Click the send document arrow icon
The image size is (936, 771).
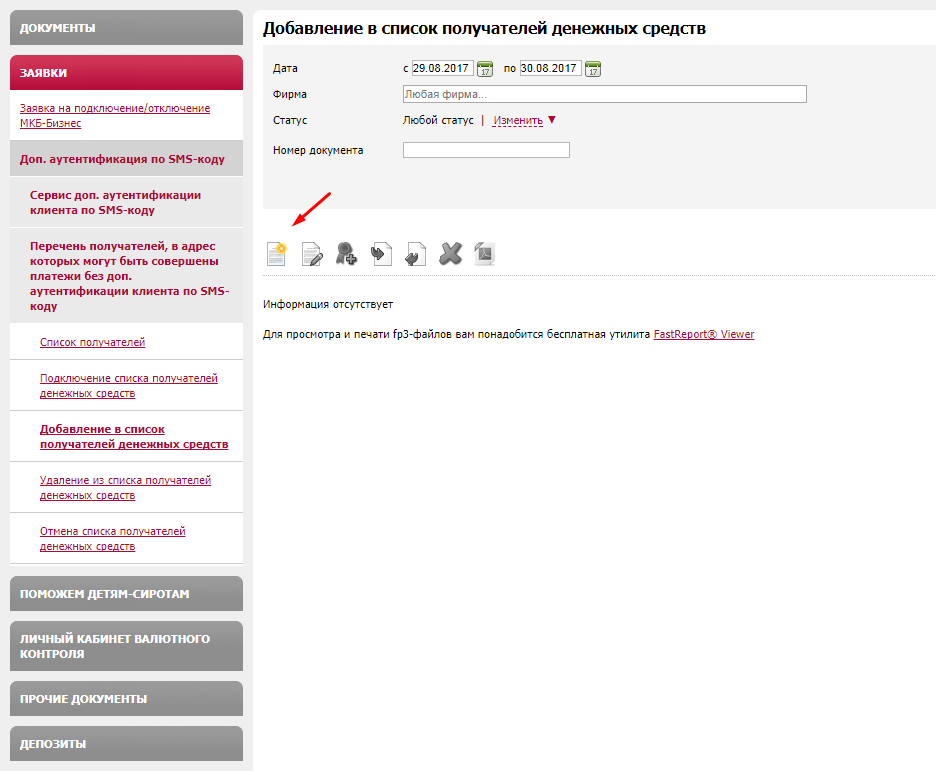pyautogui.click(x=381, y=254)
